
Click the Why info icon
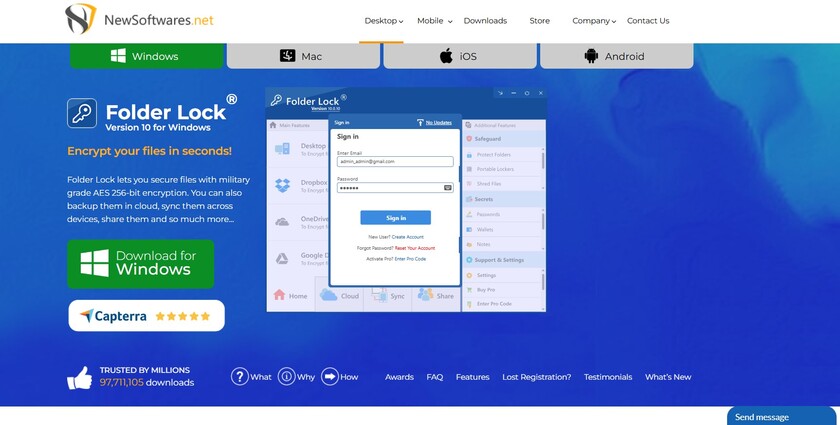(287, 376)
